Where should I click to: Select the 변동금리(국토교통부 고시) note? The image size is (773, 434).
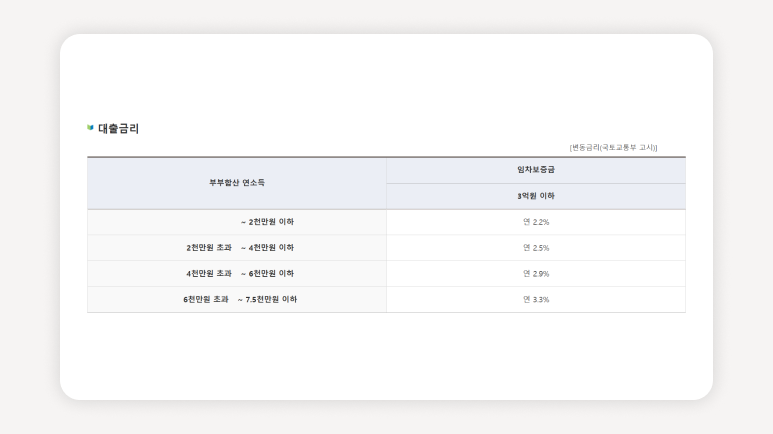613,147
